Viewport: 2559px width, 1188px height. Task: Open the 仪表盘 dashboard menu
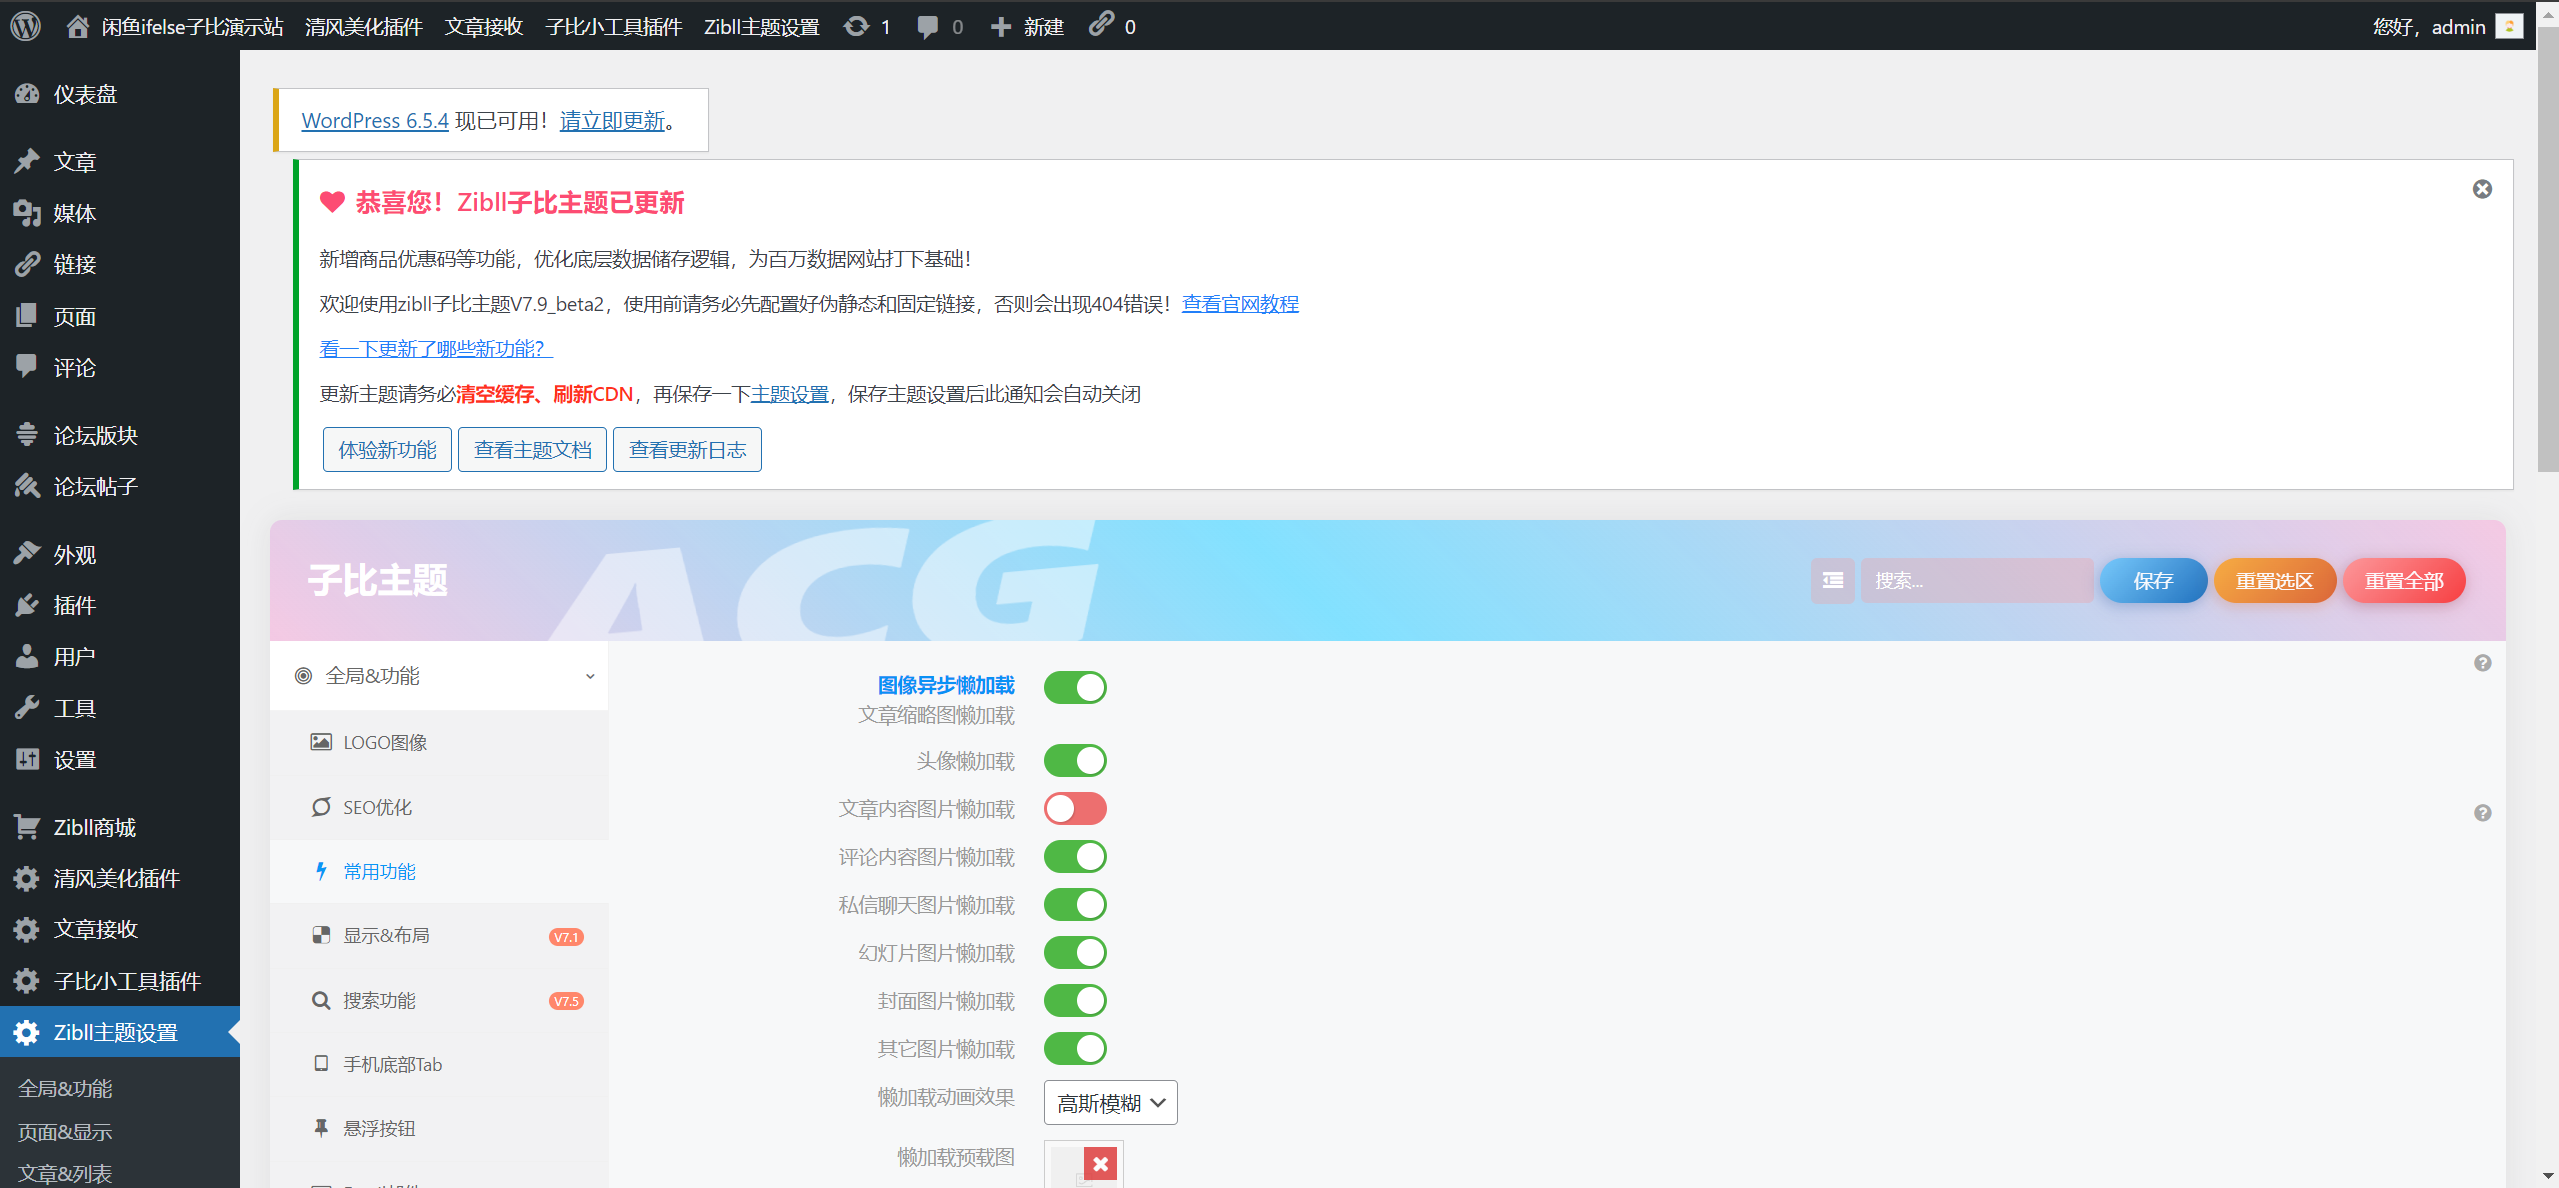[x=85, y=94]
